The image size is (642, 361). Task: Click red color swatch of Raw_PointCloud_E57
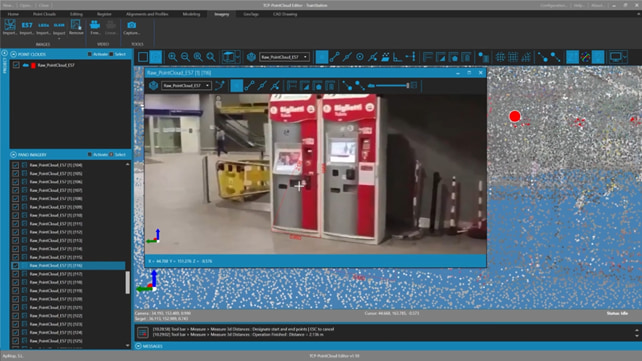coord(34,65)
